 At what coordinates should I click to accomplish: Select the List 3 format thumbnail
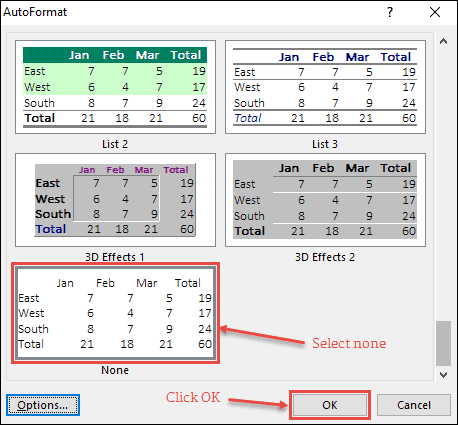(325, 87)
